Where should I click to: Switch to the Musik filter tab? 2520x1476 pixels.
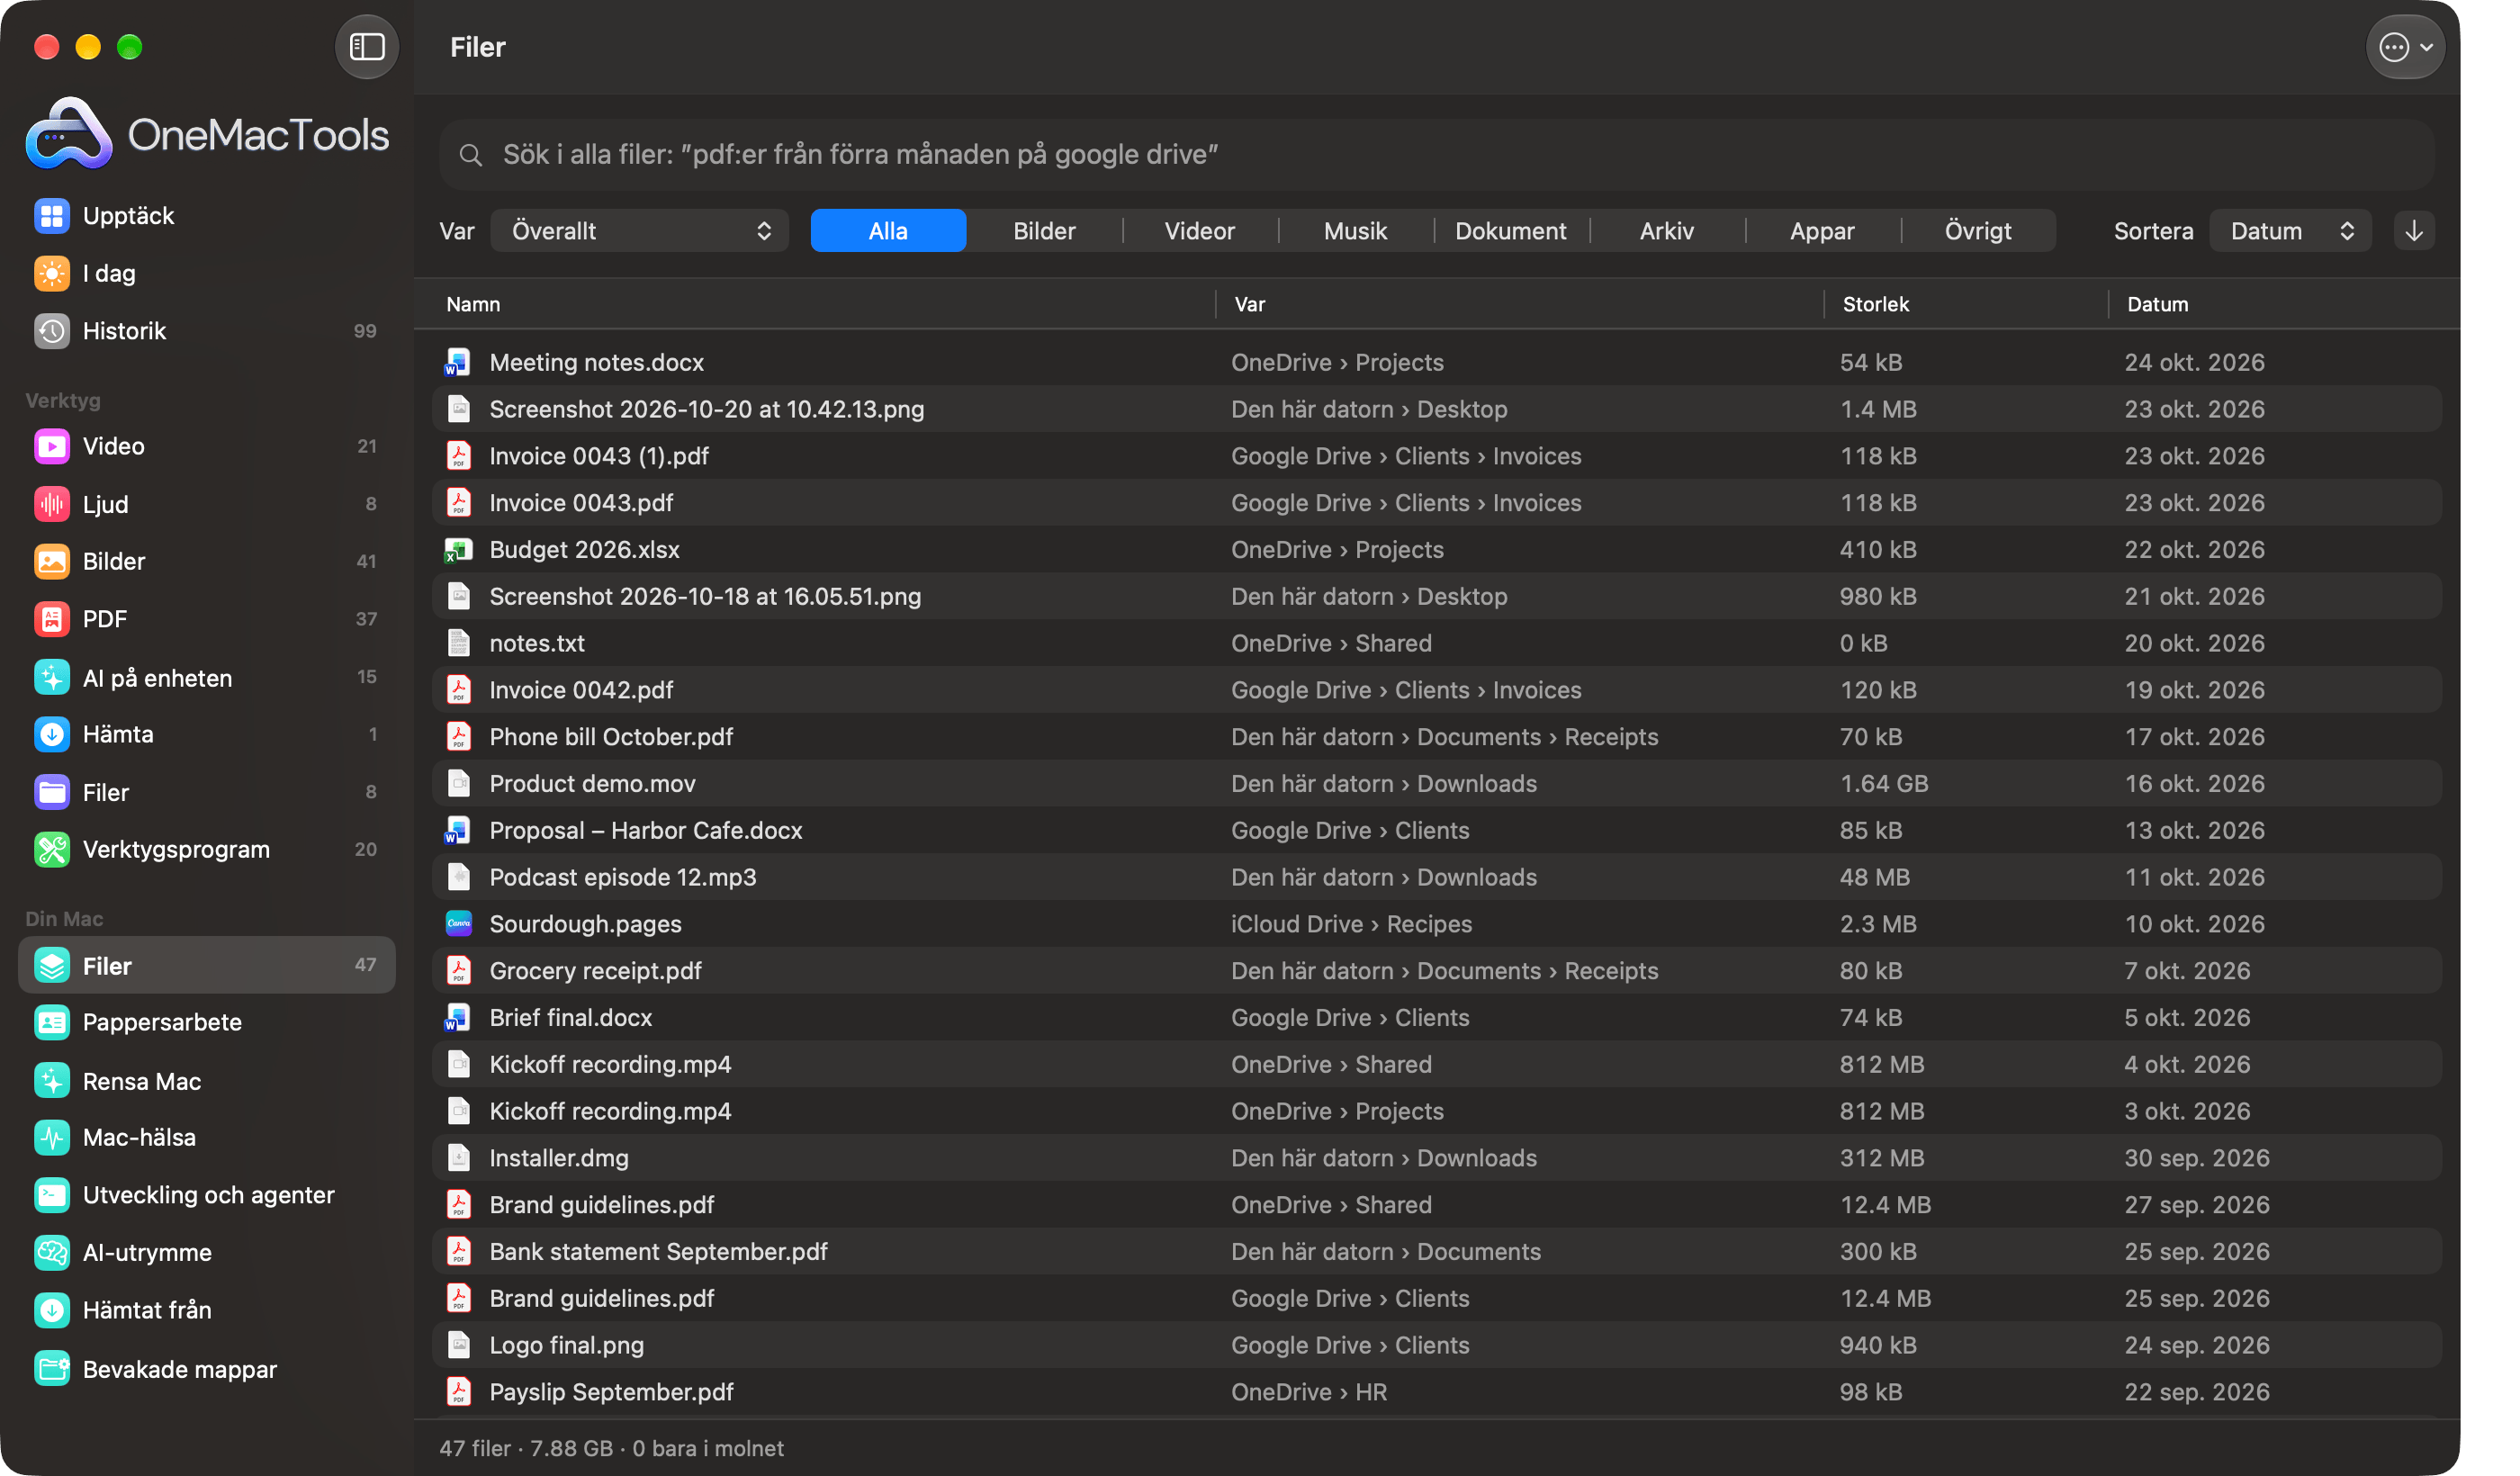[1355, 231]
